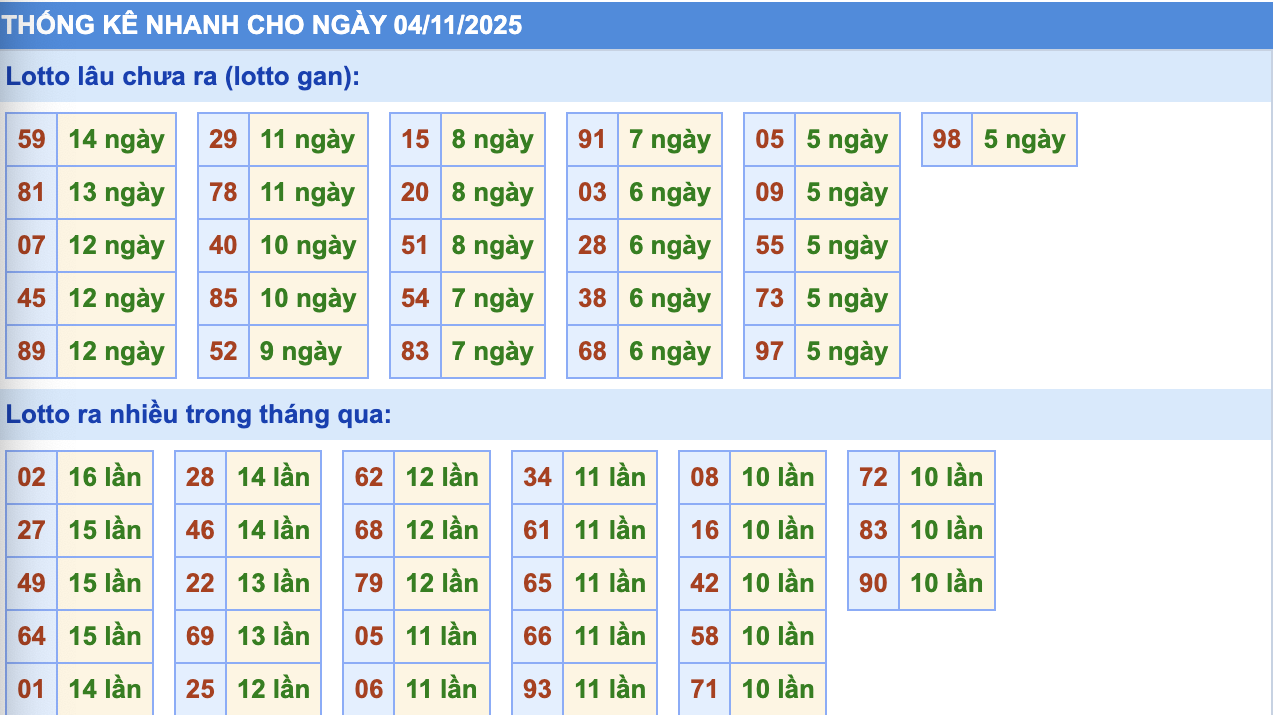The width and height of the screenshot is (1273, 715).
Task: Choose lotto number 64
Action: click(x=32, y=636)
